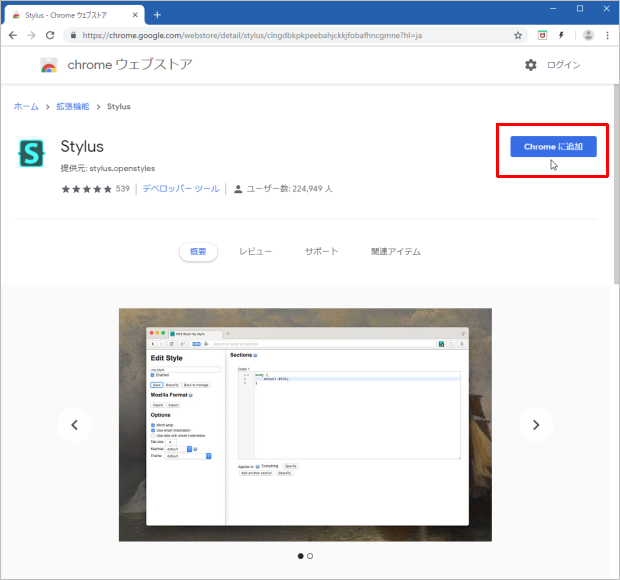
Task: Open Chrome three-dot menu
Action: (x=607, y=35)
